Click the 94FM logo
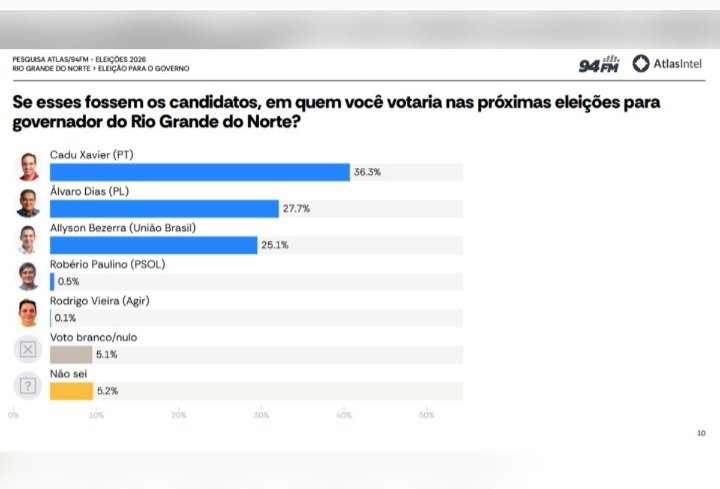The height and width of the screenshot is (489, 720). tap(599, 64)
